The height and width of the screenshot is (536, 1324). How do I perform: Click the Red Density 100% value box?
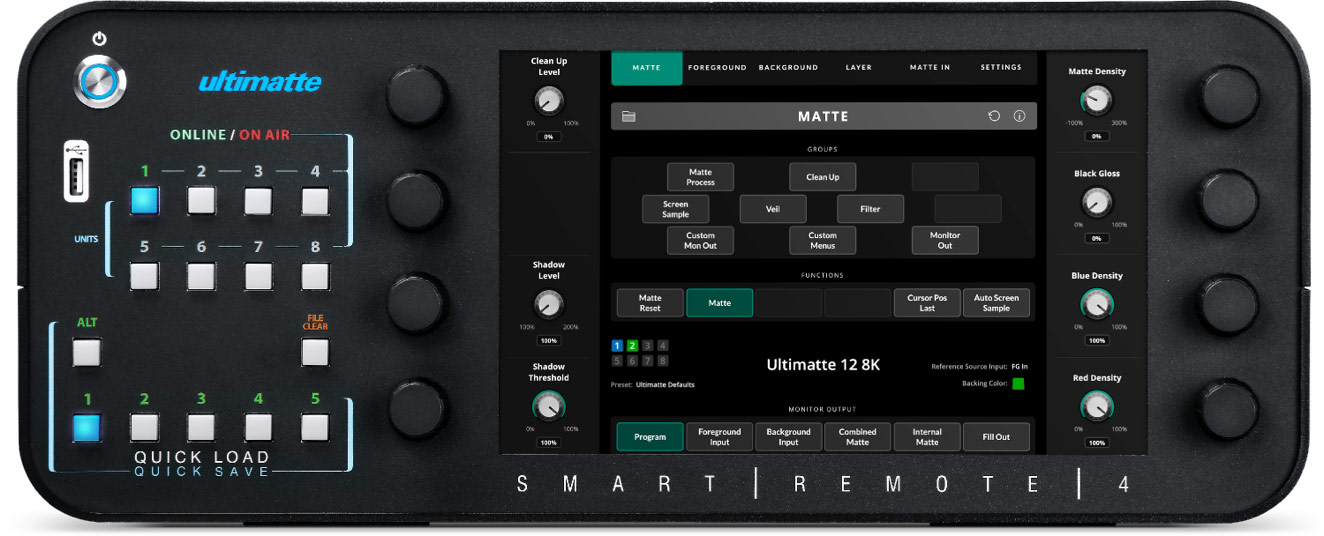coord(1097,442)
